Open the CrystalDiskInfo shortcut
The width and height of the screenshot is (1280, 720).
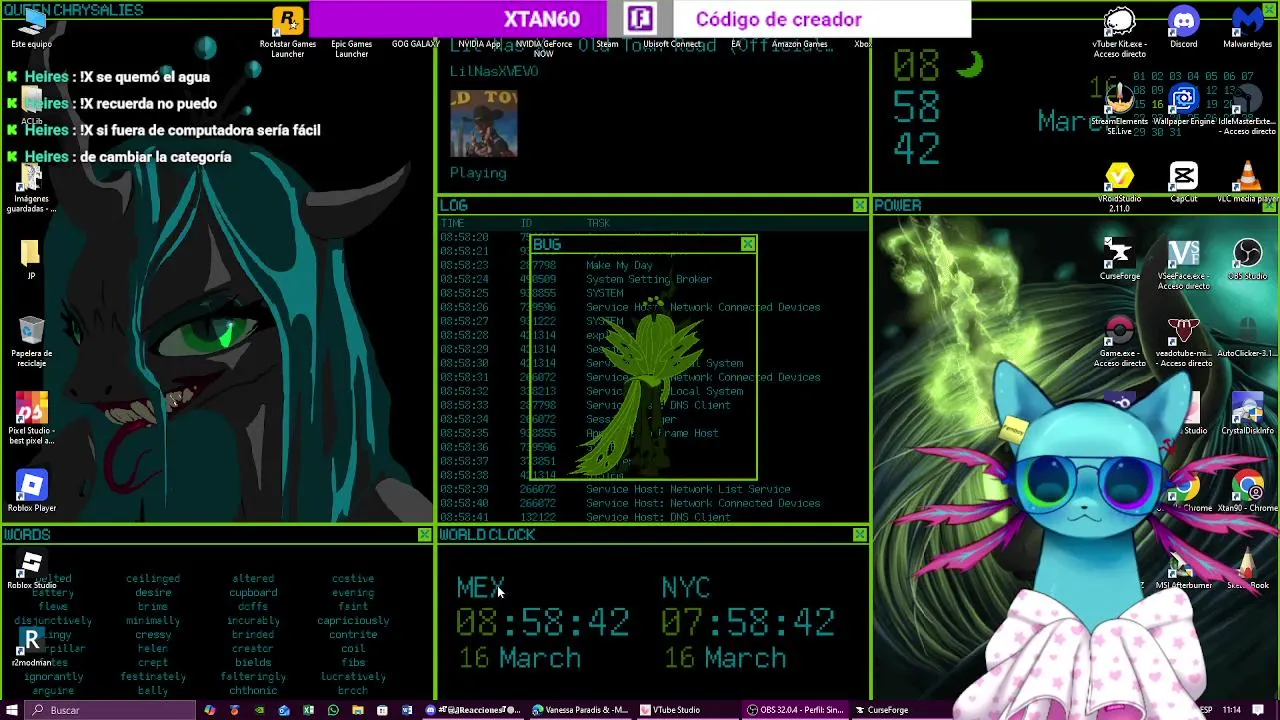coord(1247,414)
